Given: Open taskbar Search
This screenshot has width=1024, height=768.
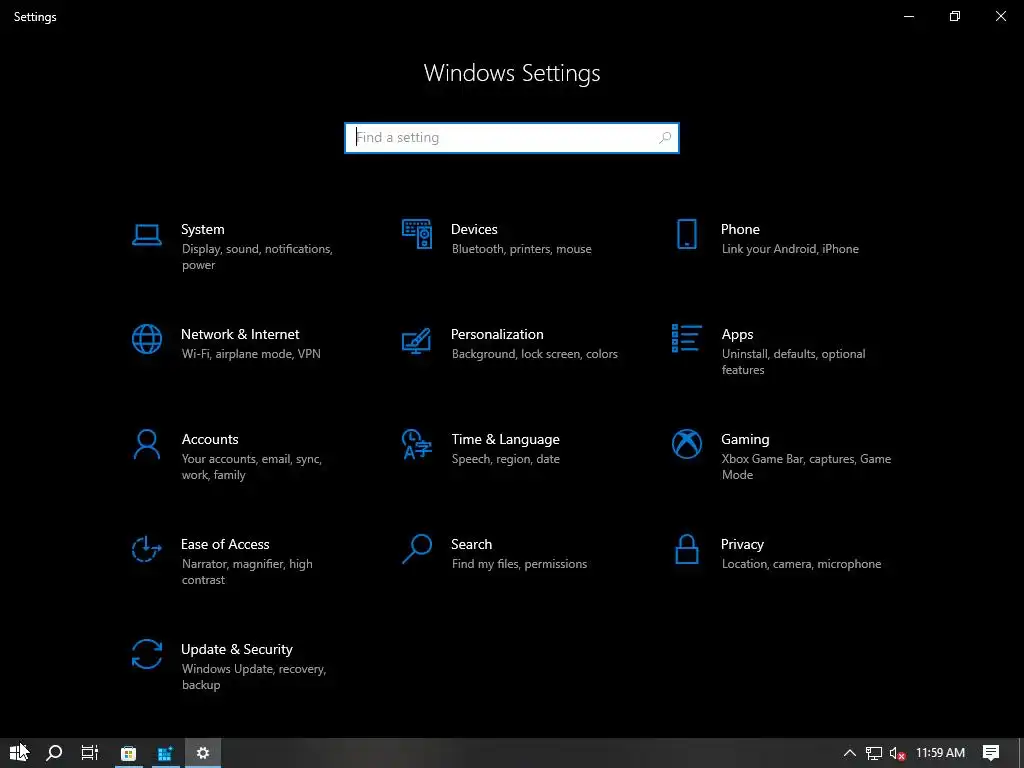Looking at the screenshot, I should [x=54, y=753].
